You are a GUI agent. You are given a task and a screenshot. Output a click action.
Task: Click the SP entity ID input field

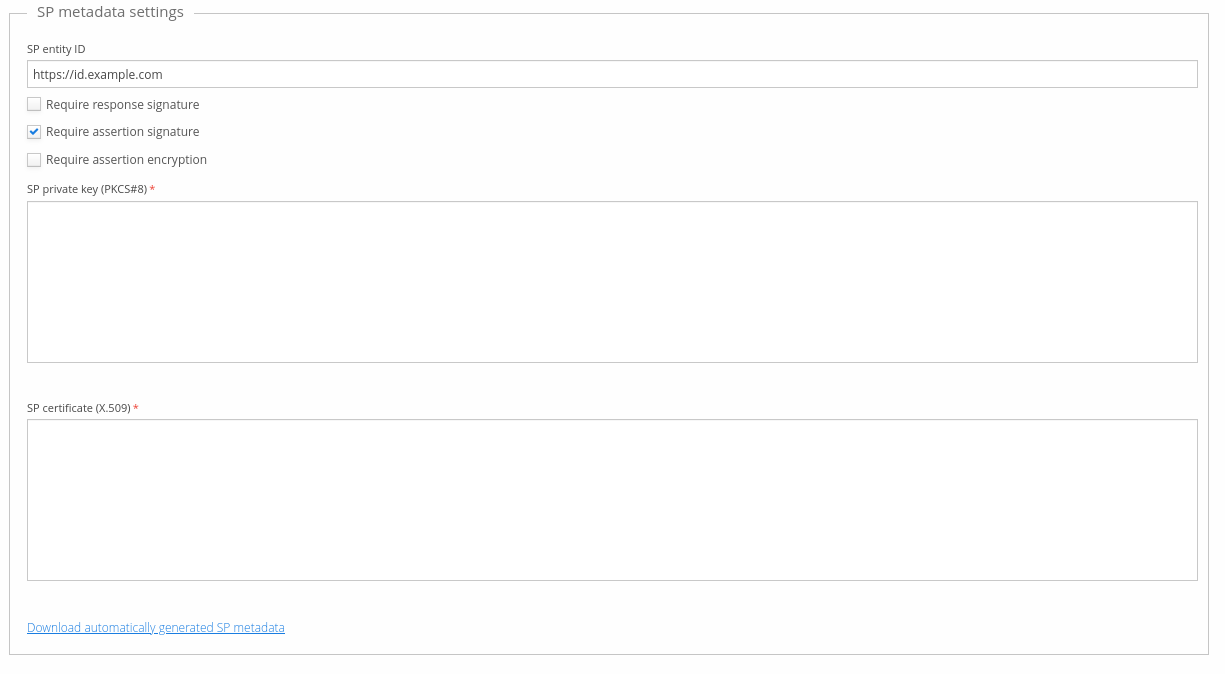pyautogui.click(x=612, y=74)
